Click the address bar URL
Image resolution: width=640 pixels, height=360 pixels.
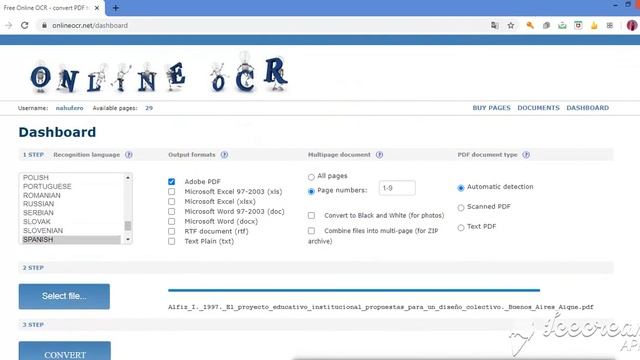point(90,25)
